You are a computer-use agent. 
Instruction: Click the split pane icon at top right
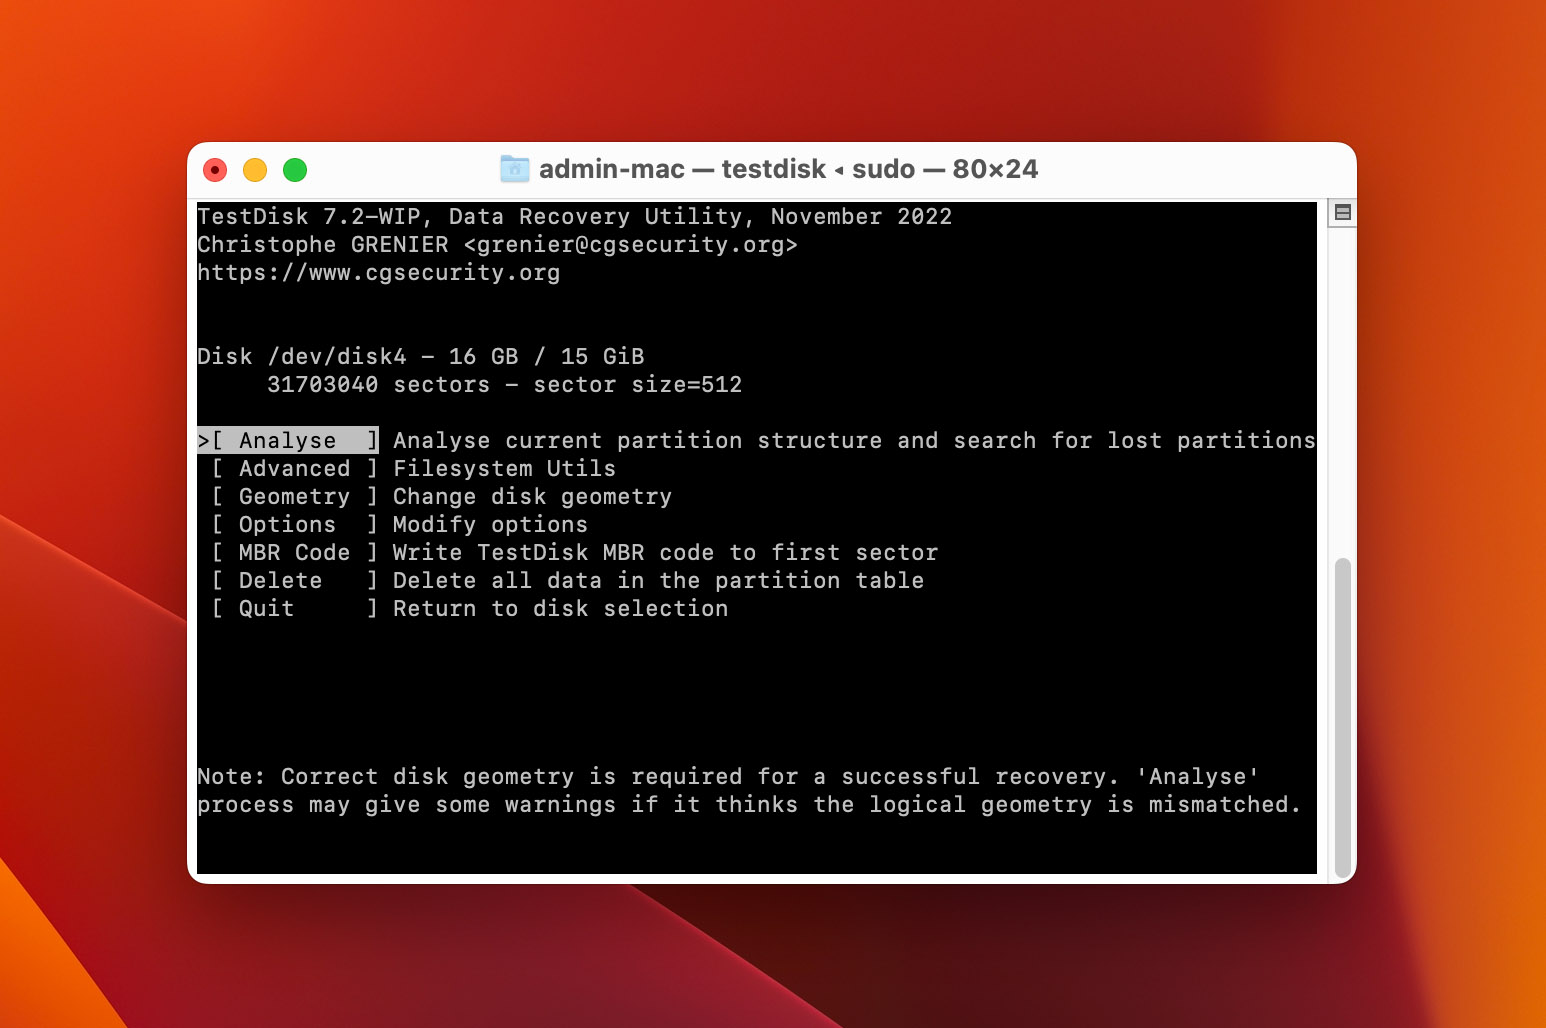(1343, 212)
